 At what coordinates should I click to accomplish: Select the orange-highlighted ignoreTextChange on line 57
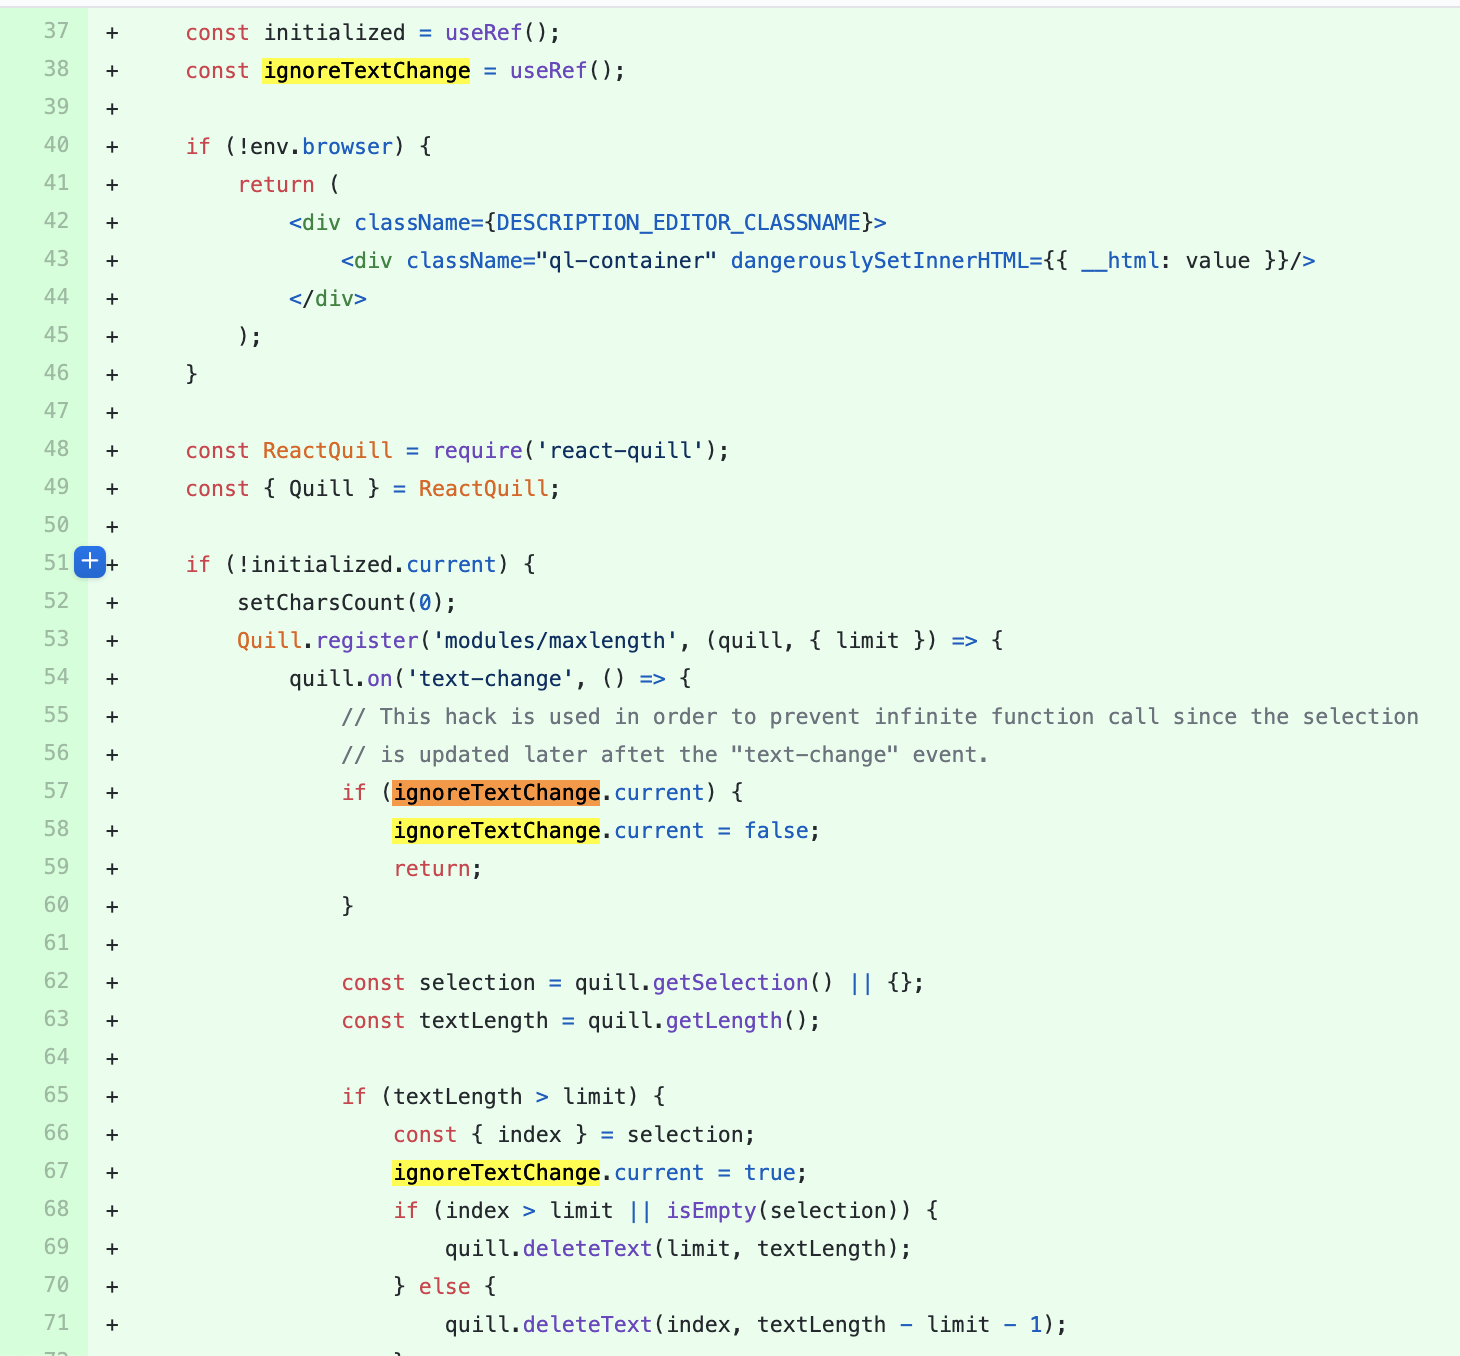(496, 791)
